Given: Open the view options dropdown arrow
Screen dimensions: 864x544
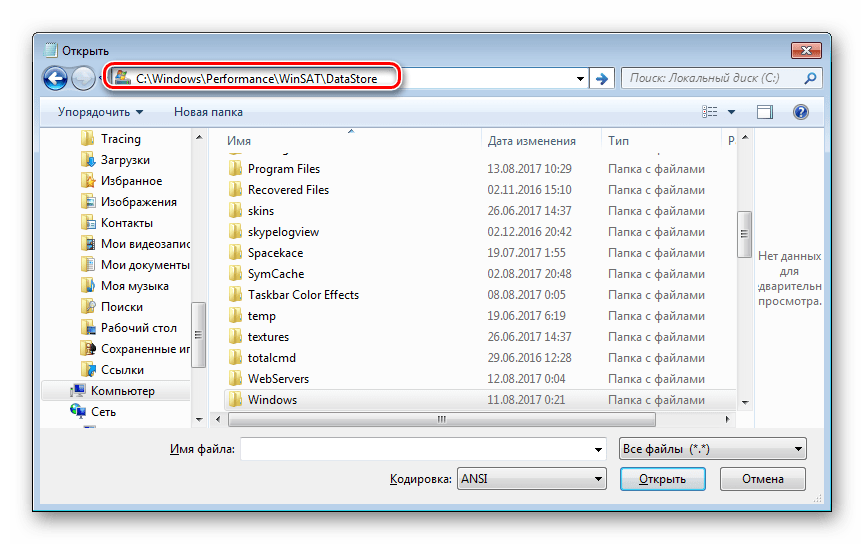Looking at the screenshot, I should coord(731,112).
